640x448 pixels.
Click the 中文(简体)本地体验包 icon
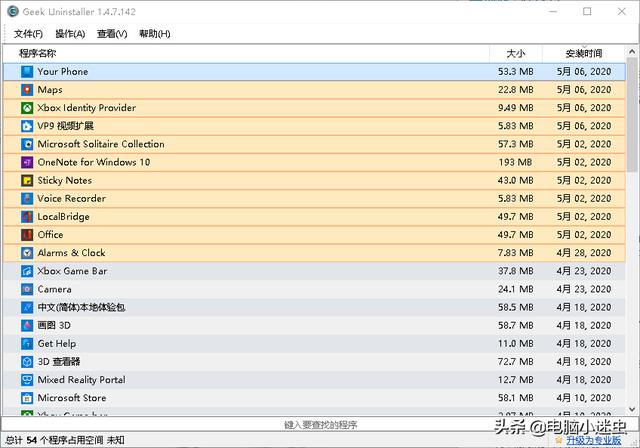click(x=27, y=307)
